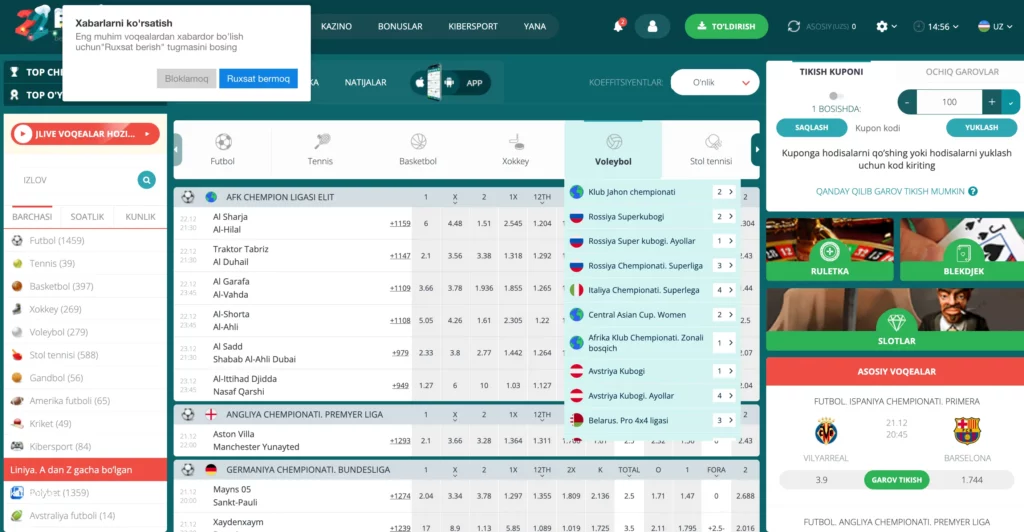Open the time zone 14:56 dropdown
The image size is (1024, 532).
point(936,26)
